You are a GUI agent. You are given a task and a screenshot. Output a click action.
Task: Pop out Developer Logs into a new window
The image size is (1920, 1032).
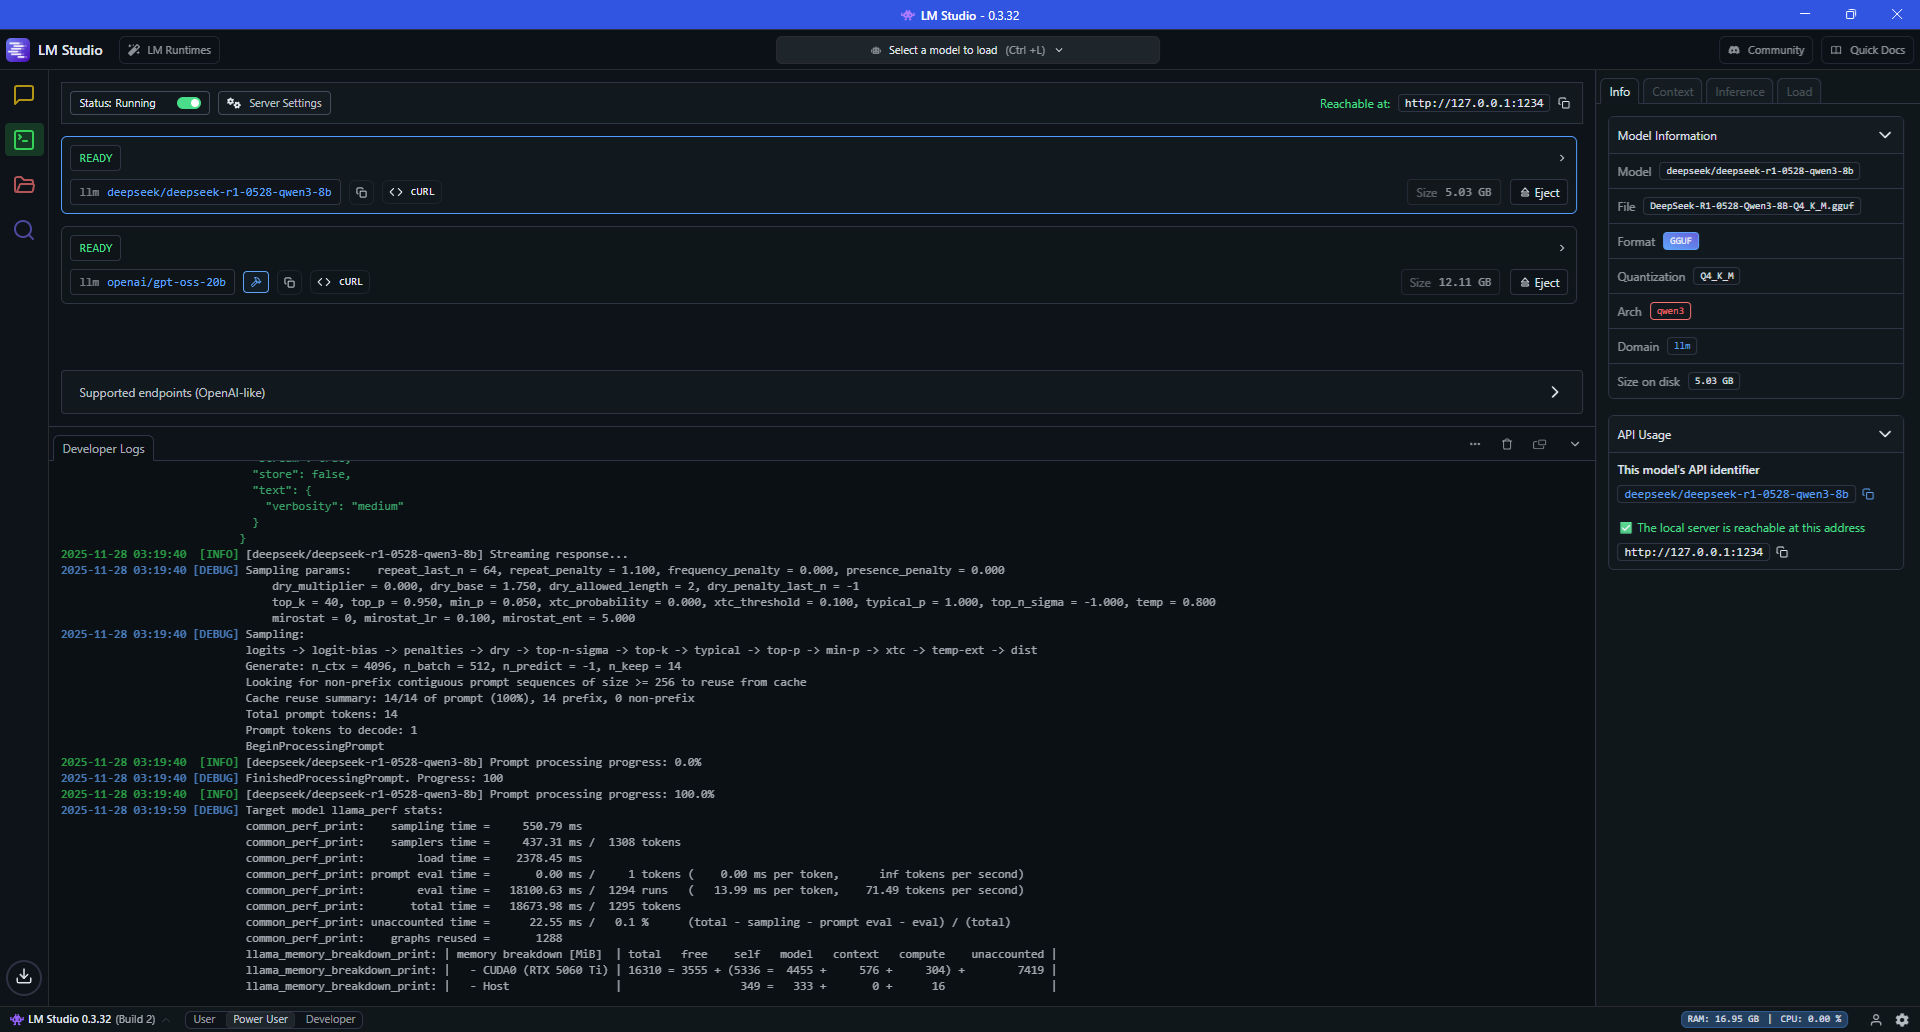tap(1540, 444)
